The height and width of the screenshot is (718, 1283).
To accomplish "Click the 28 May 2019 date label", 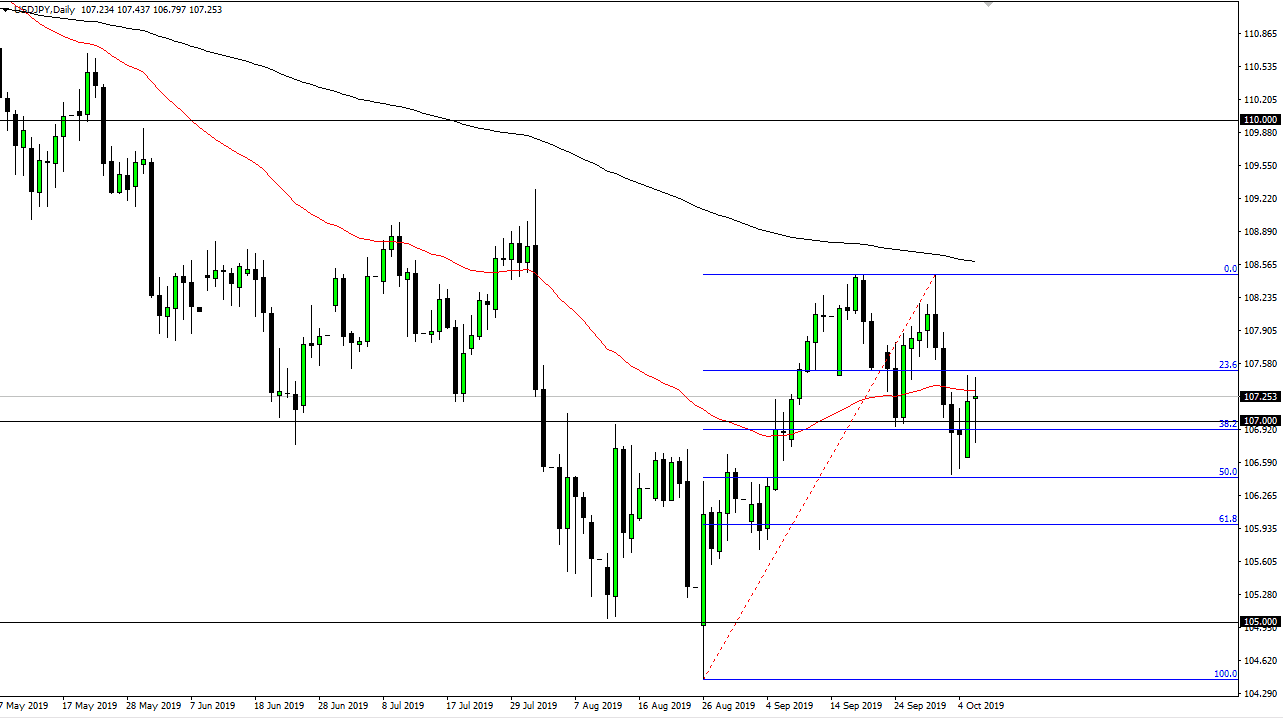I will coord(152,706).
